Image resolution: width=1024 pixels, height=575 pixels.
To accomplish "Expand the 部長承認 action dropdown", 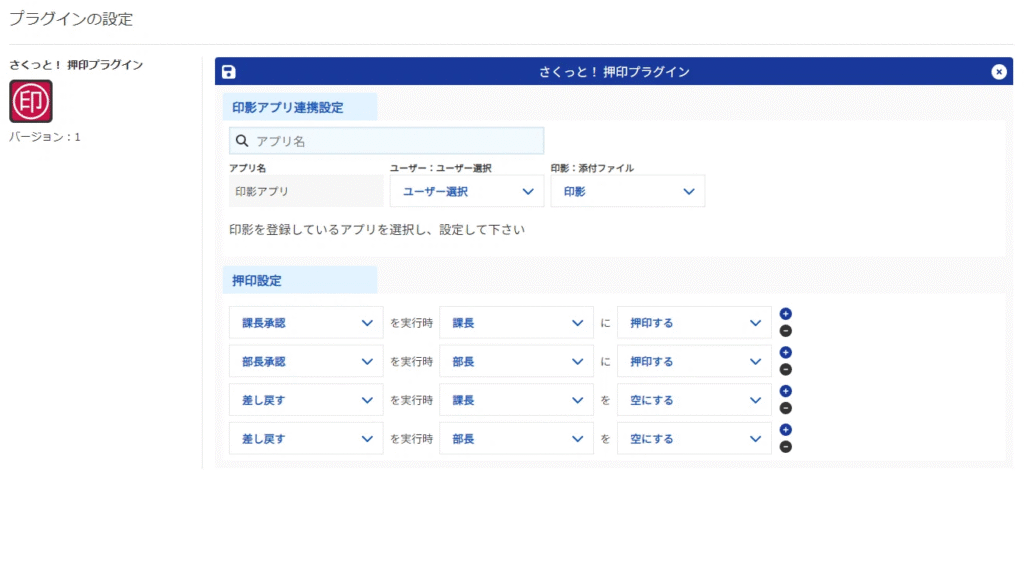I will coord(306,362).
